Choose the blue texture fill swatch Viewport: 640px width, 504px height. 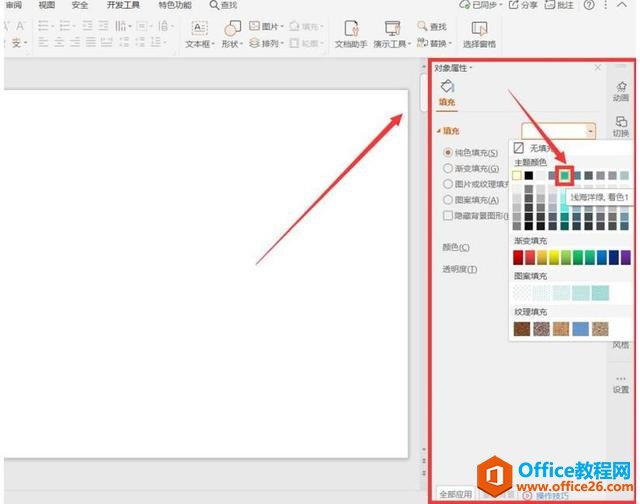click(580, 329)
